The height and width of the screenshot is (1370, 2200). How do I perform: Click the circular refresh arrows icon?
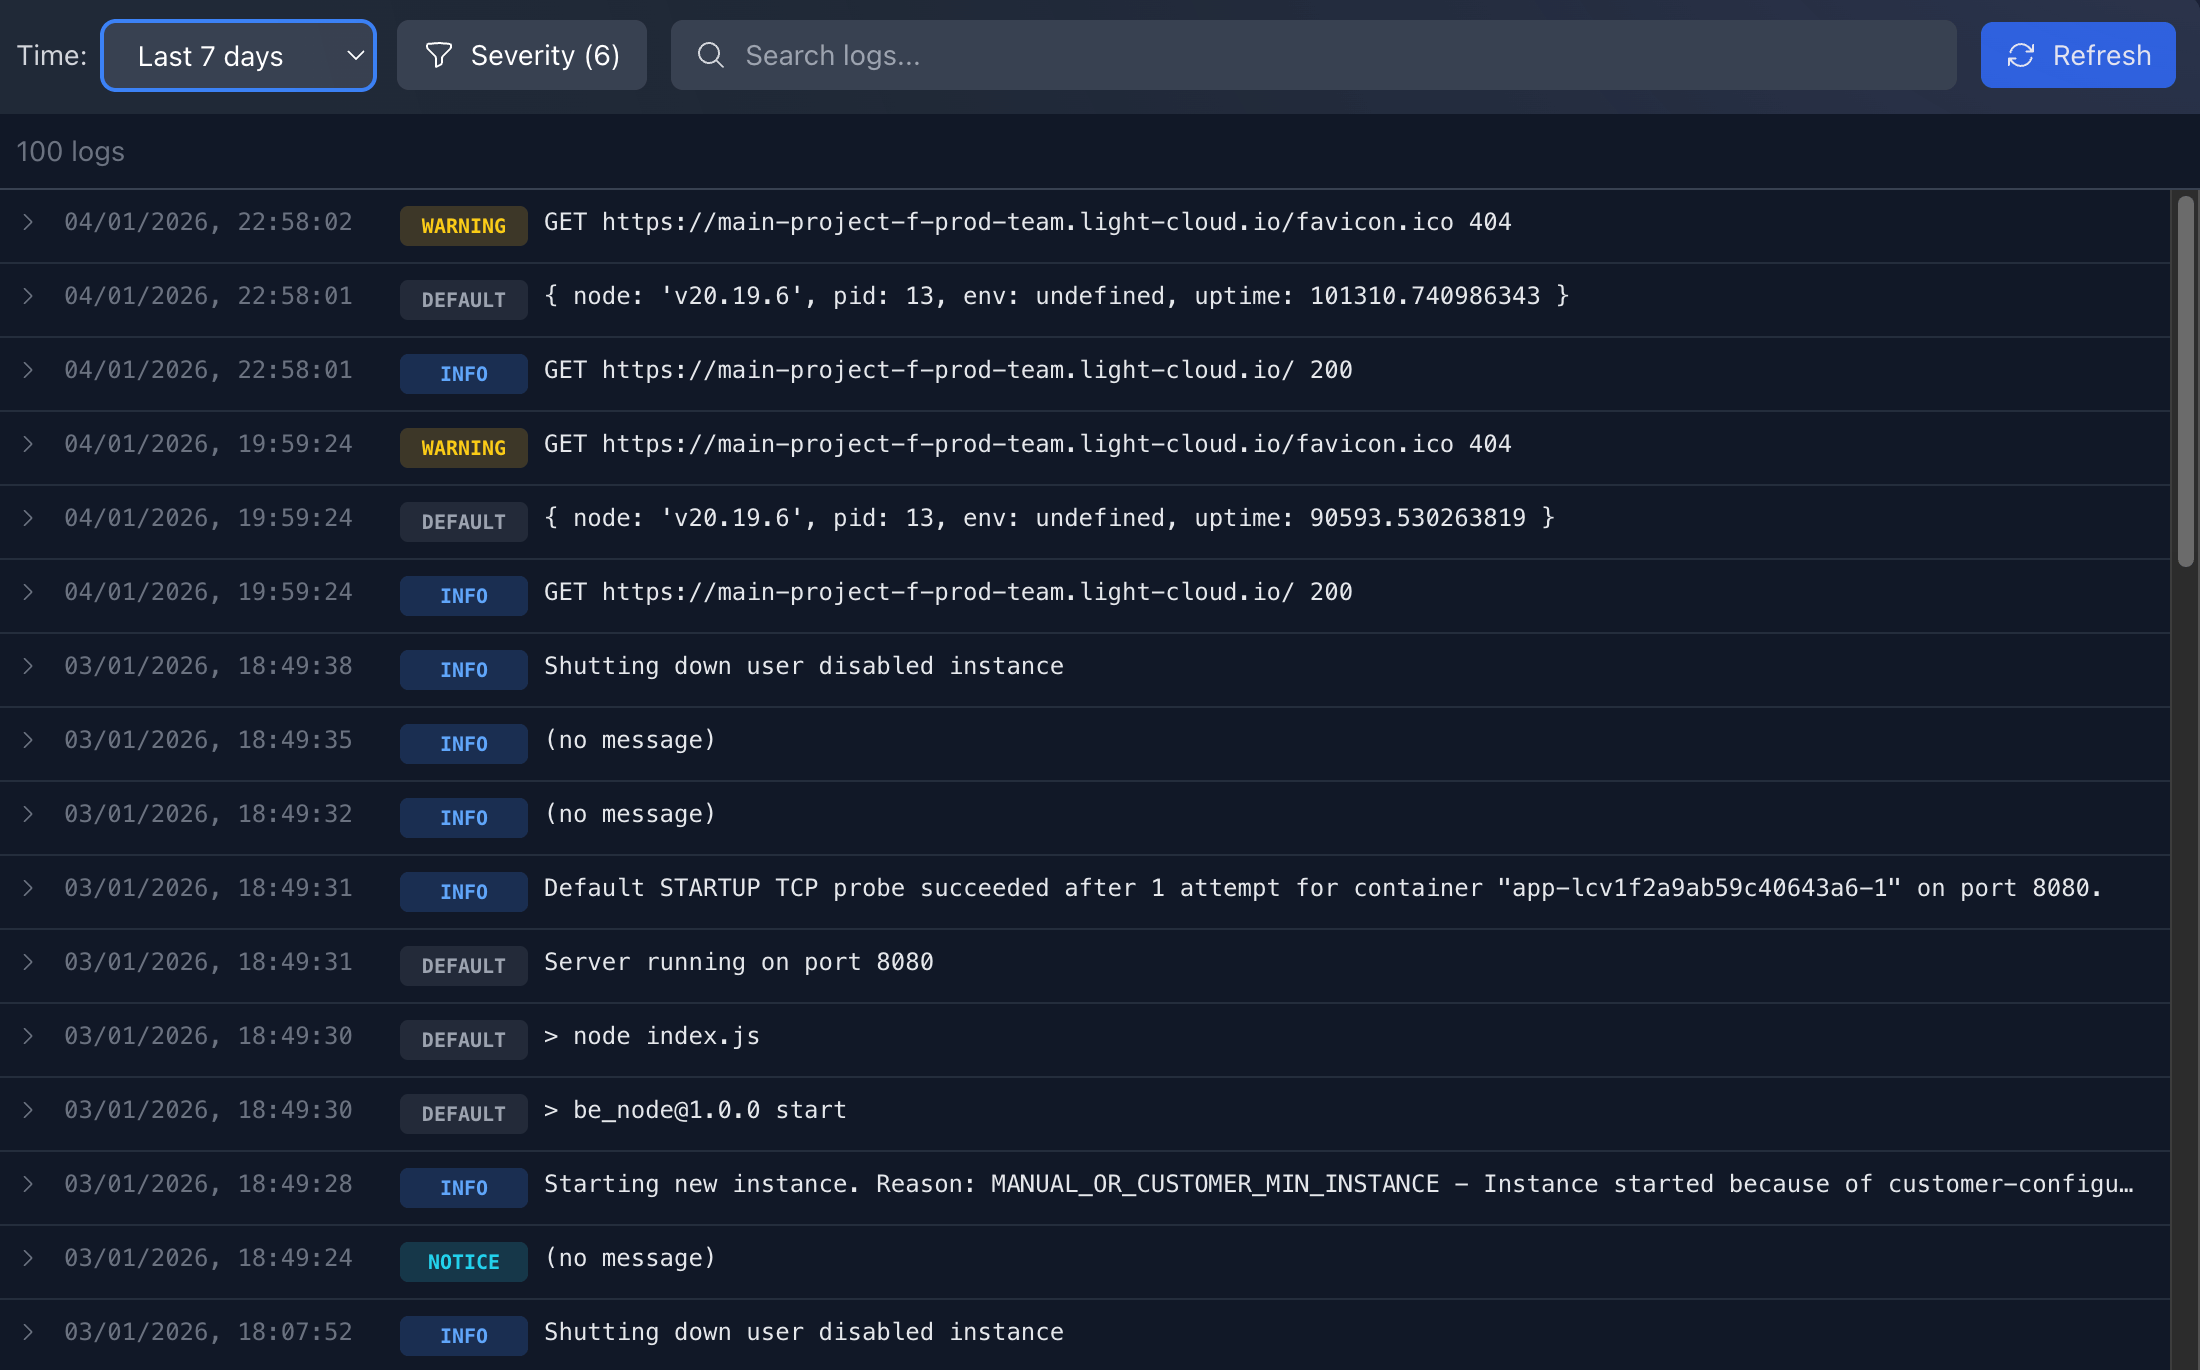pyautogui.click(x=2020, y=55)
